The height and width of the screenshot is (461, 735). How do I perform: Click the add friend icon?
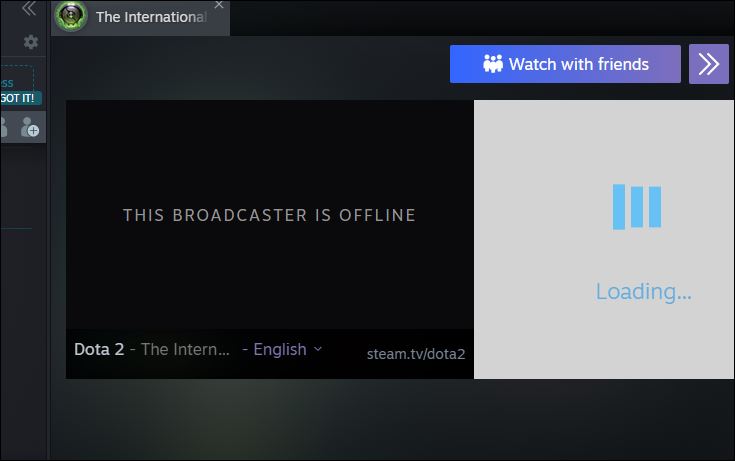click(30, 127)
